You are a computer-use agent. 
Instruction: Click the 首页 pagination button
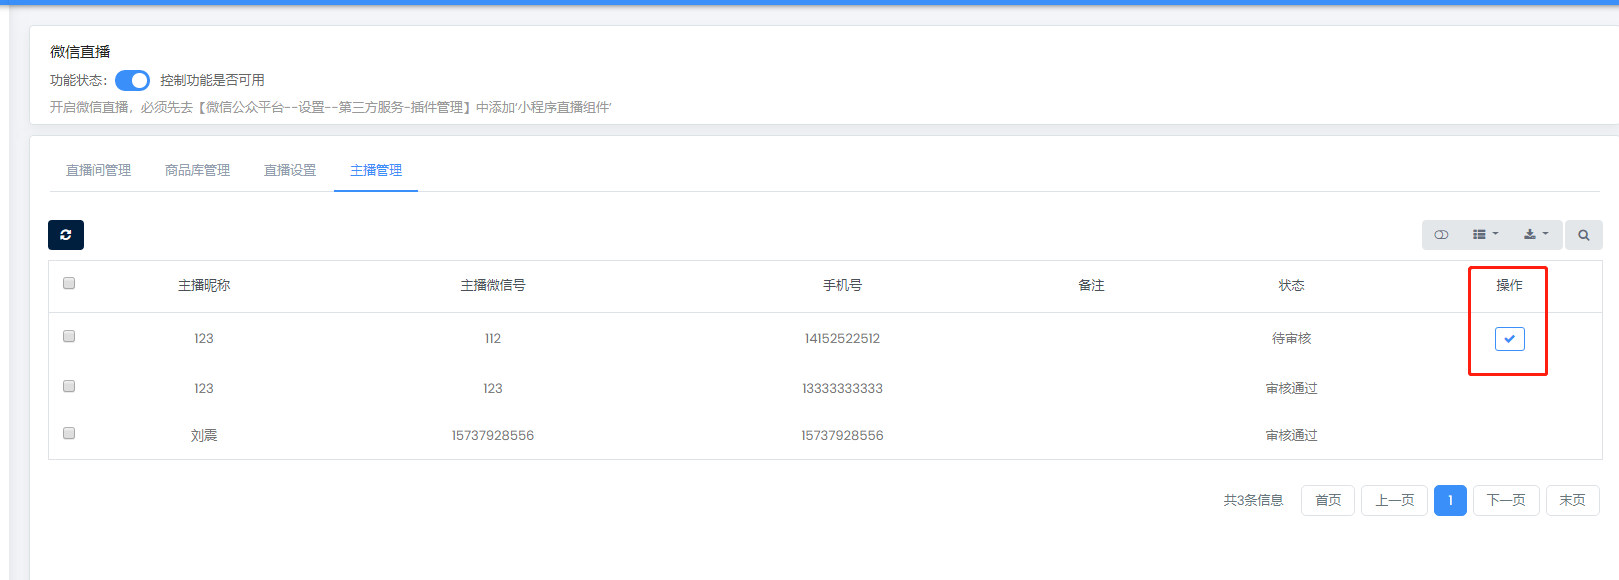pos(1328,500)
